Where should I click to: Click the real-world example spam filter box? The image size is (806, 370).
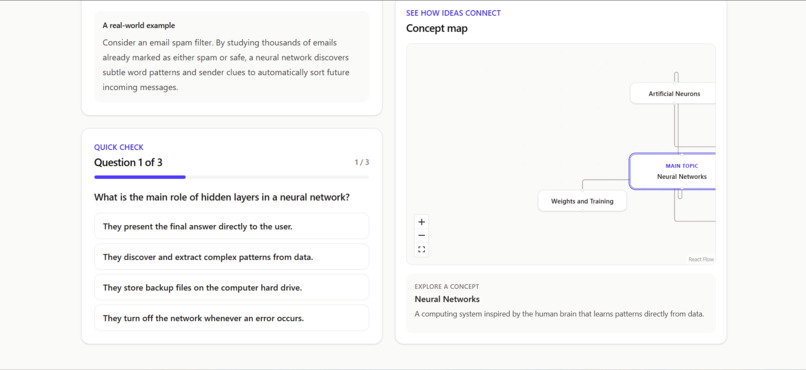click(x=231, y=57)
